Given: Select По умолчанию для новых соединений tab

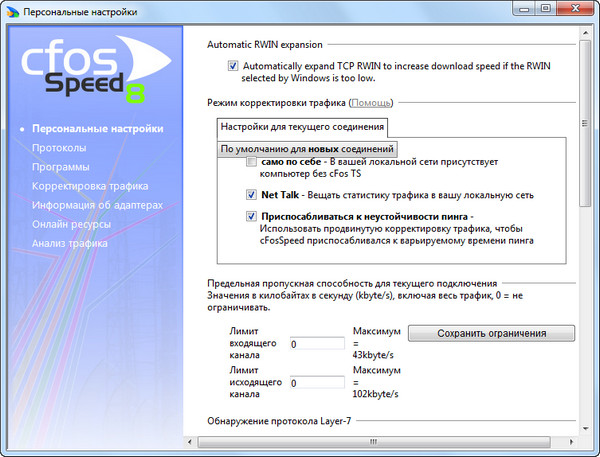Looking at the screenshot, I should pos(306,148).
